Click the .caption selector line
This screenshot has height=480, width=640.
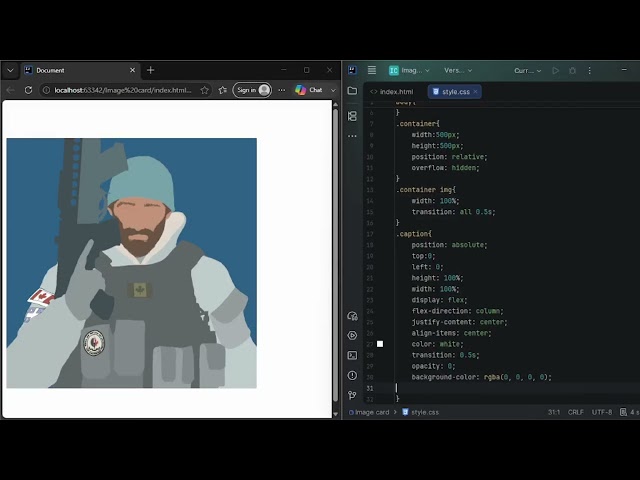pos(413,234)
